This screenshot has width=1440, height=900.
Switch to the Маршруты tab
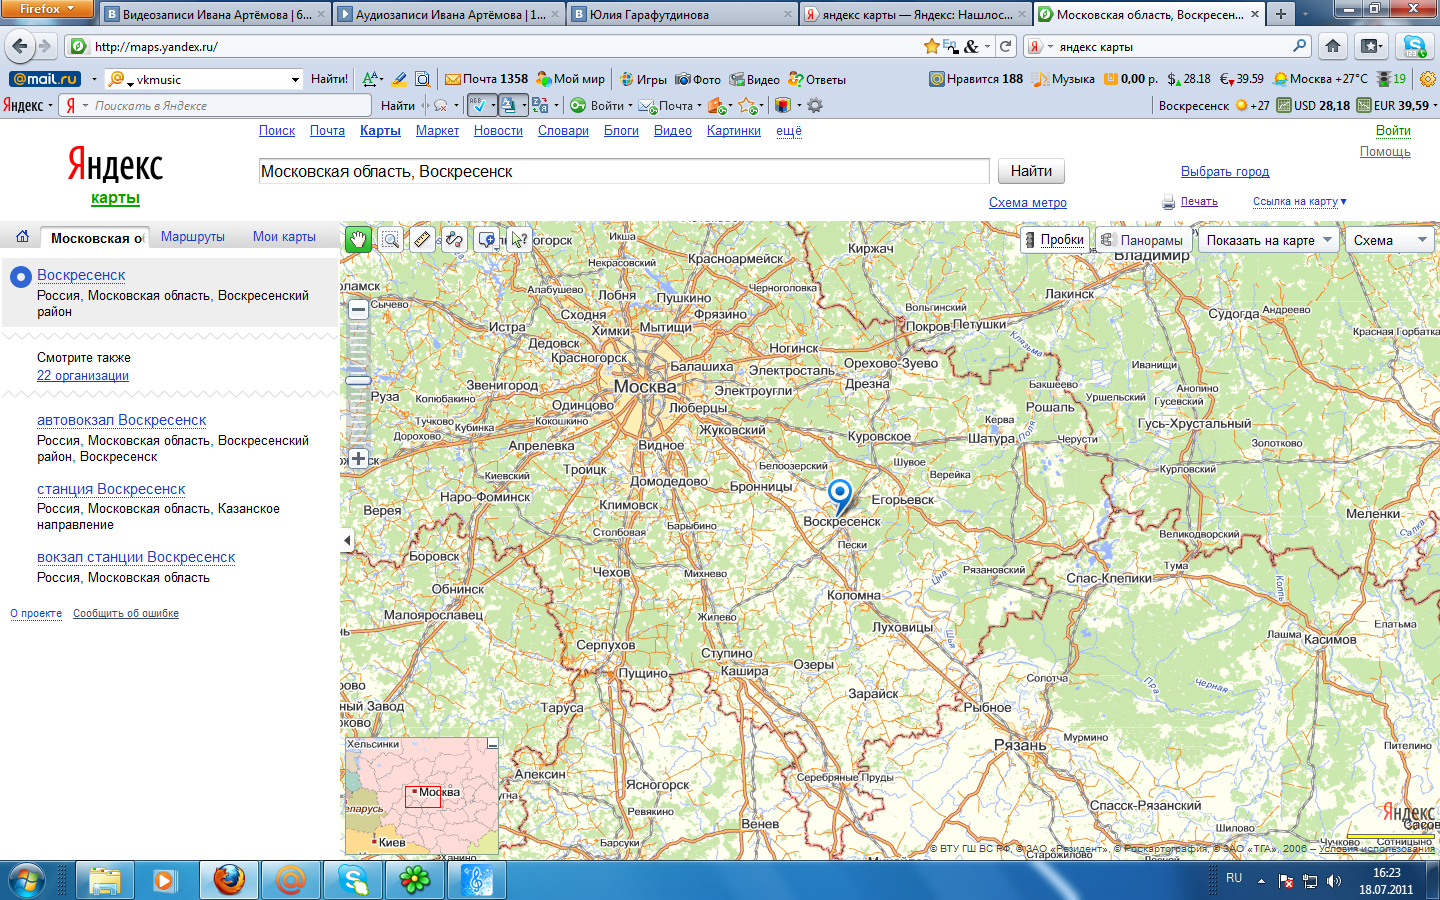(193, 237)
